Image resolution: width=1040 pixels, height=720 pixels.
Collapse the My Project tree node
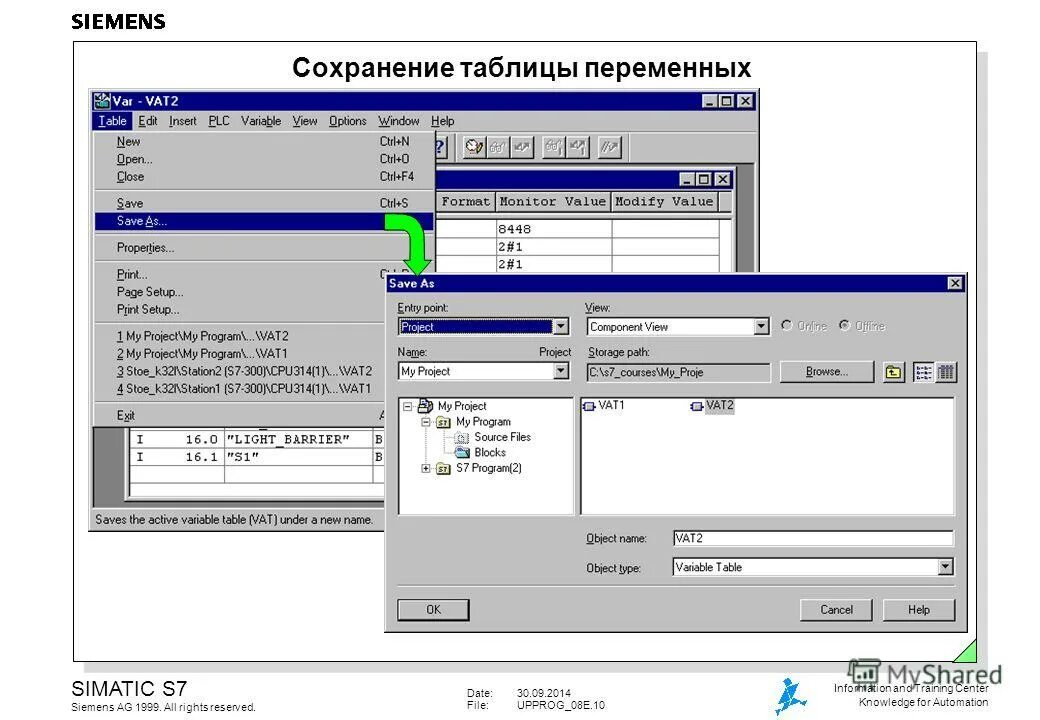coord(408,406)
